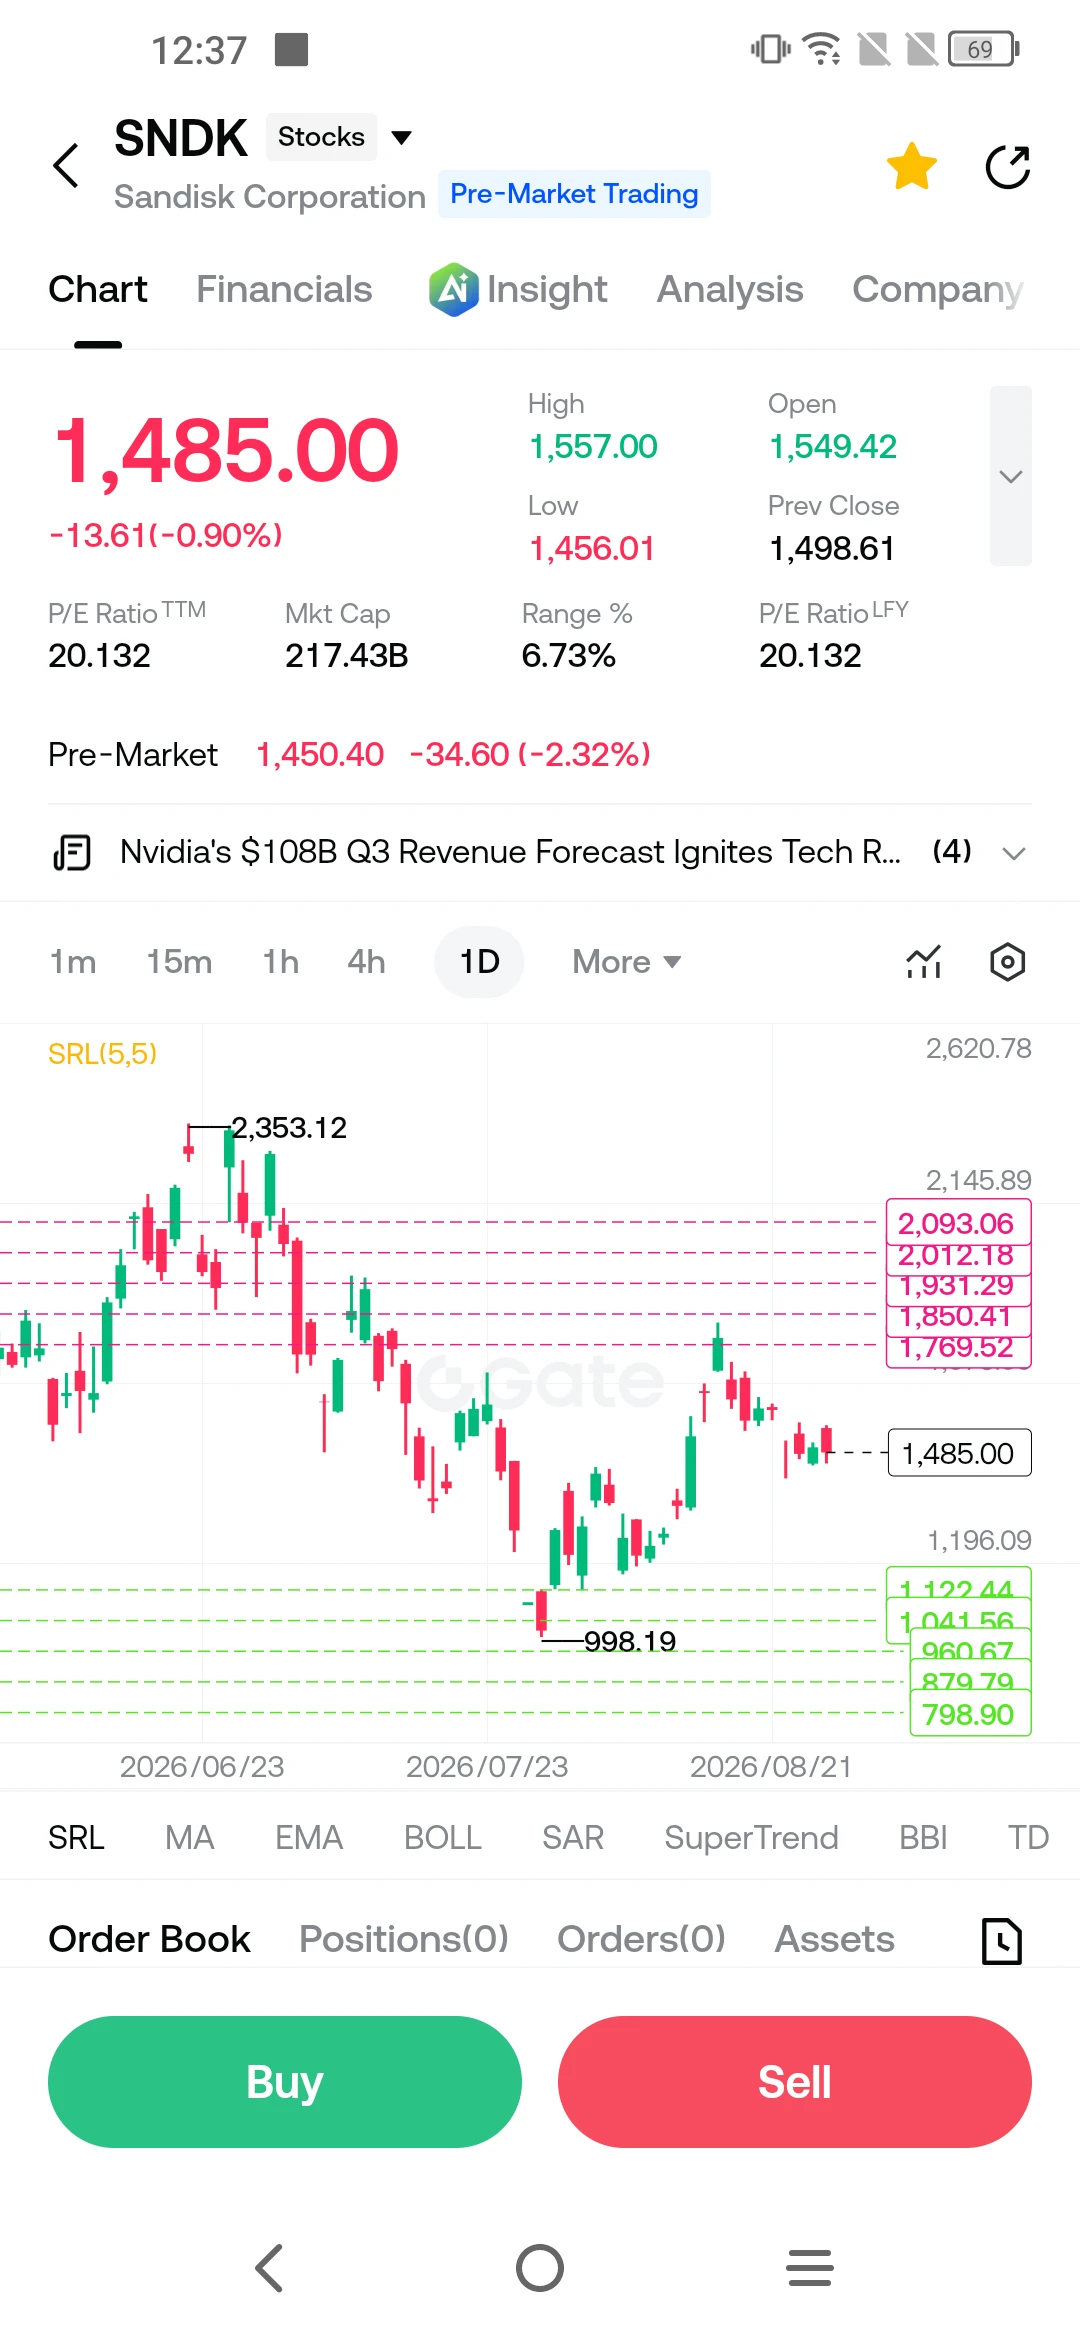
Task: Tap the Sandisk Corporation name
Action: click(270, 197)
